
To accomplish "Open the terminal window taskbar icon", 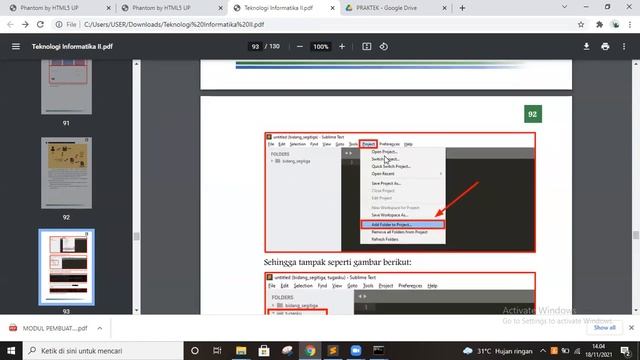I will (379, 351).
